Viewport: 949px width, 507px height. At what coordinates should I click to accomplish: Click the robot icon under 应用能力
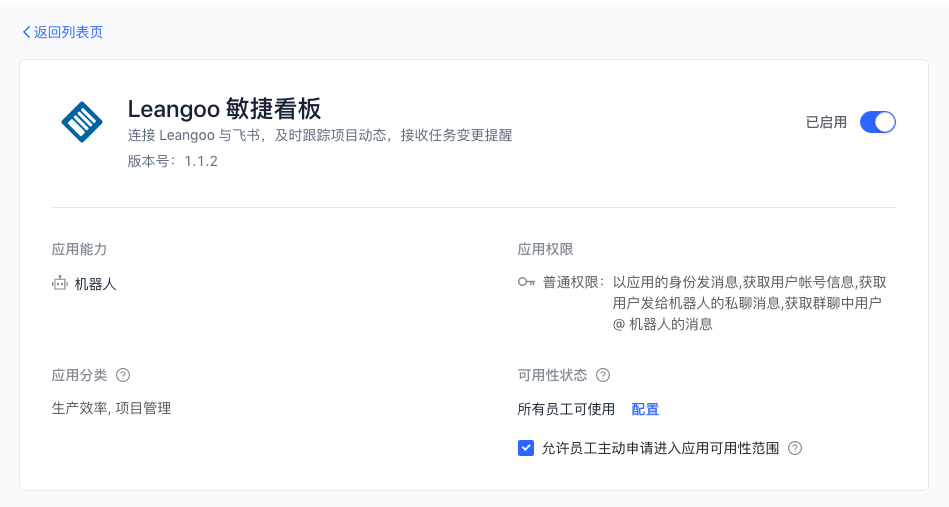coord(59,284)
